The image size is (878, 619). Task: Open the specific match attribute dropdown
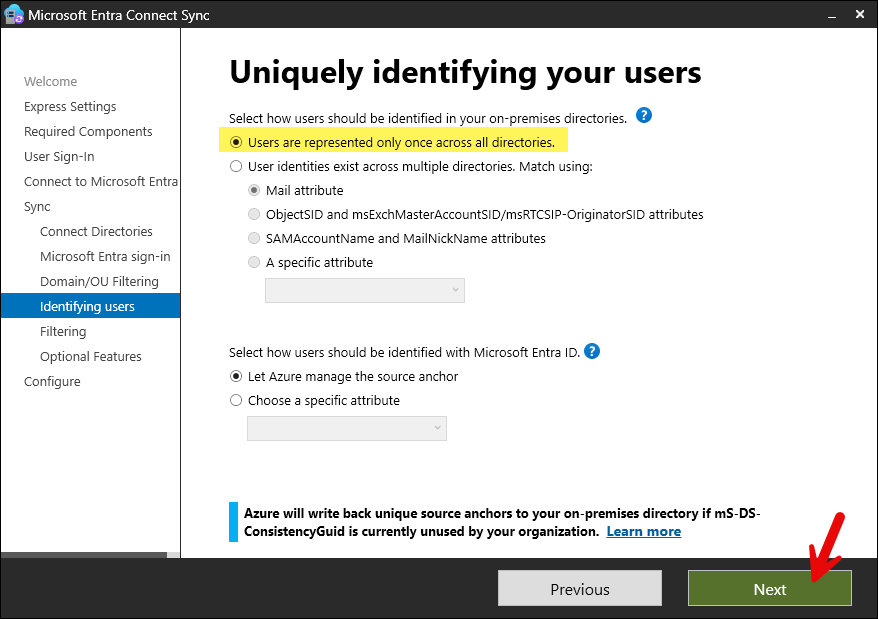365,290
